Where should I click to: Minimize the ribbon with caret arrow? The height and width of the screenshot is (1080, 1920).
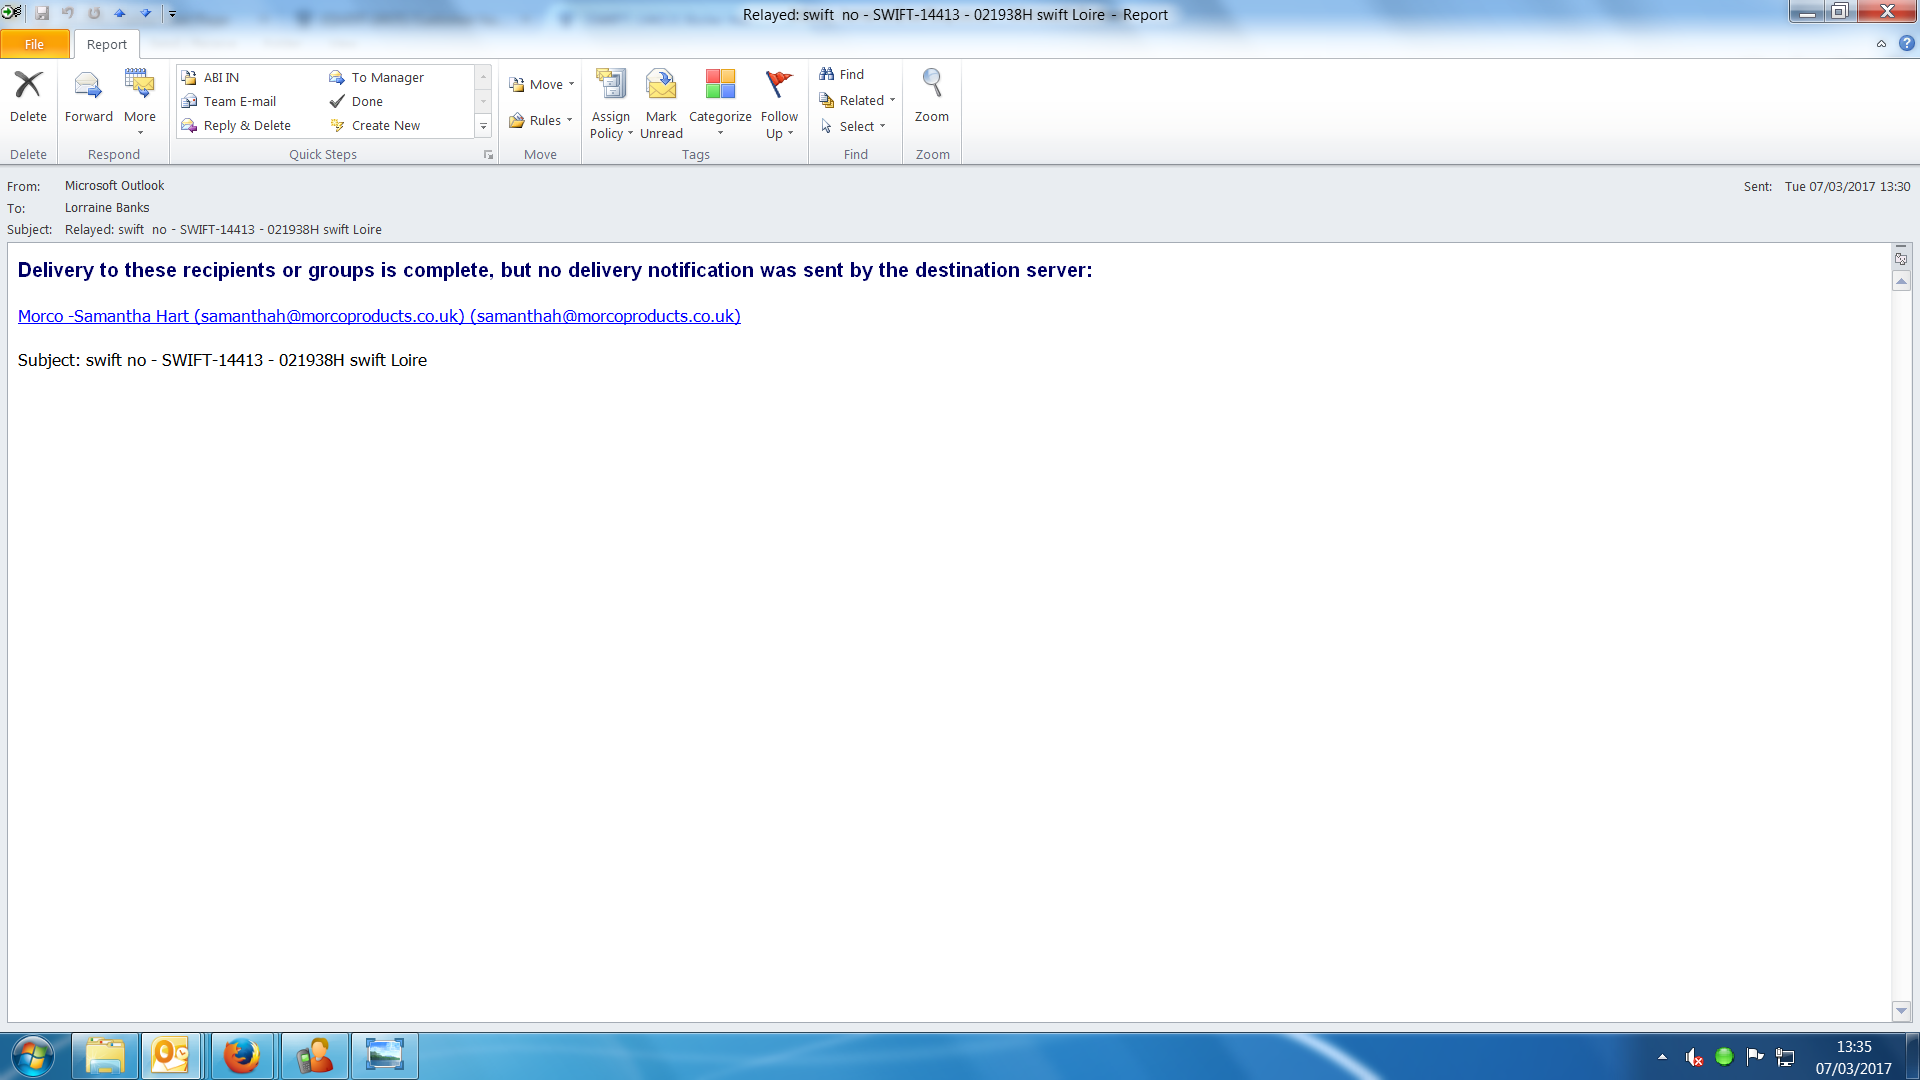coord(1881,44)
